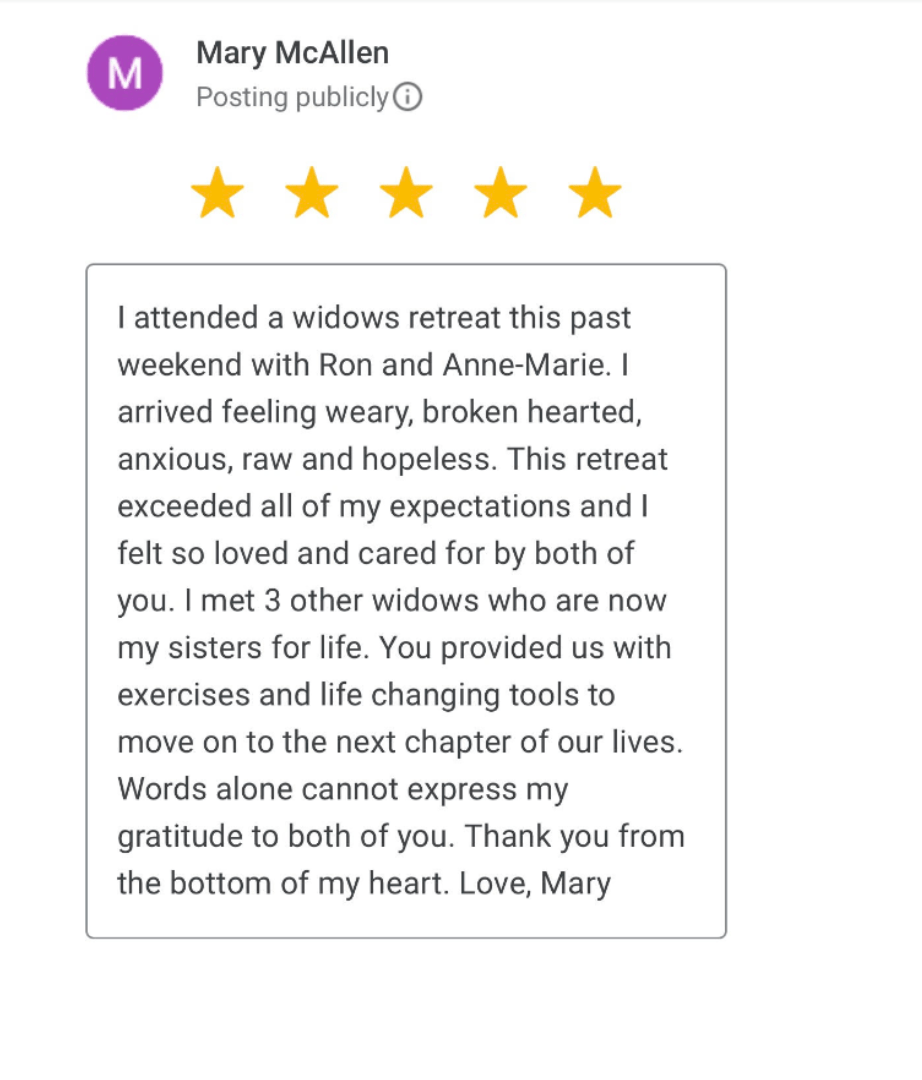Open the Posting publicly info icon
This screenshot has width=922, height=1080.
[408, 98]
